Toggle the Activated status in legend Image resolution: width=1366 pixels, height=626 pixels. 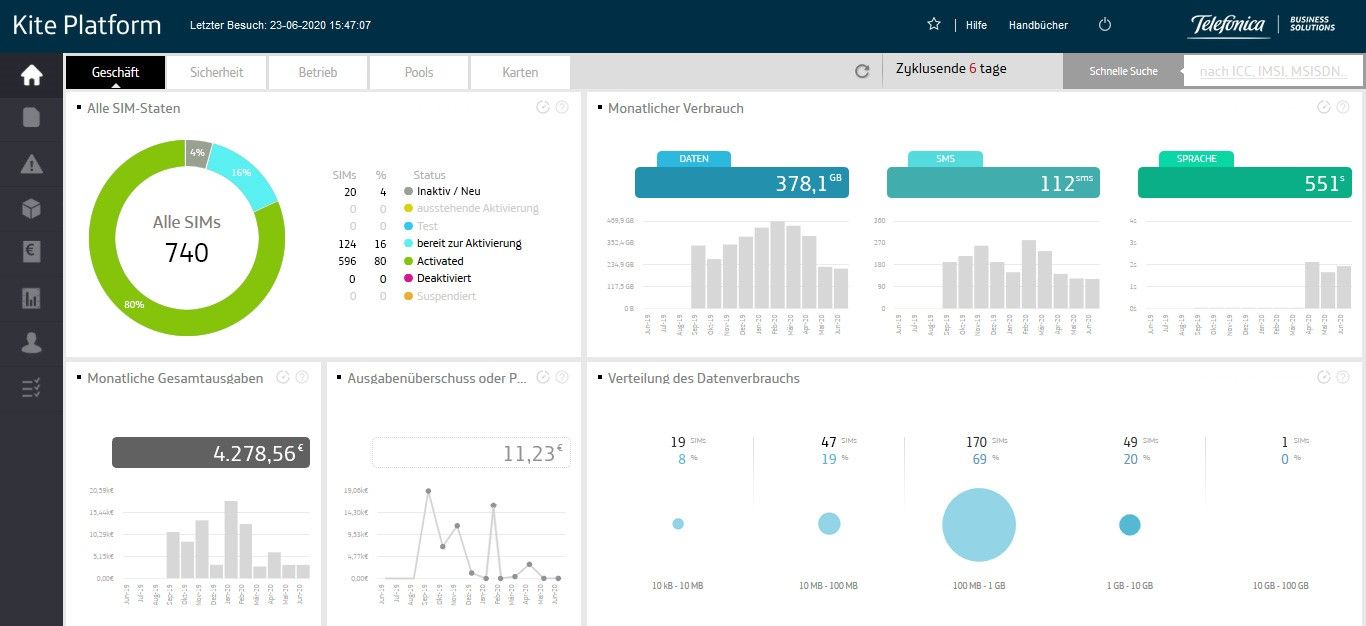[440, 261]
